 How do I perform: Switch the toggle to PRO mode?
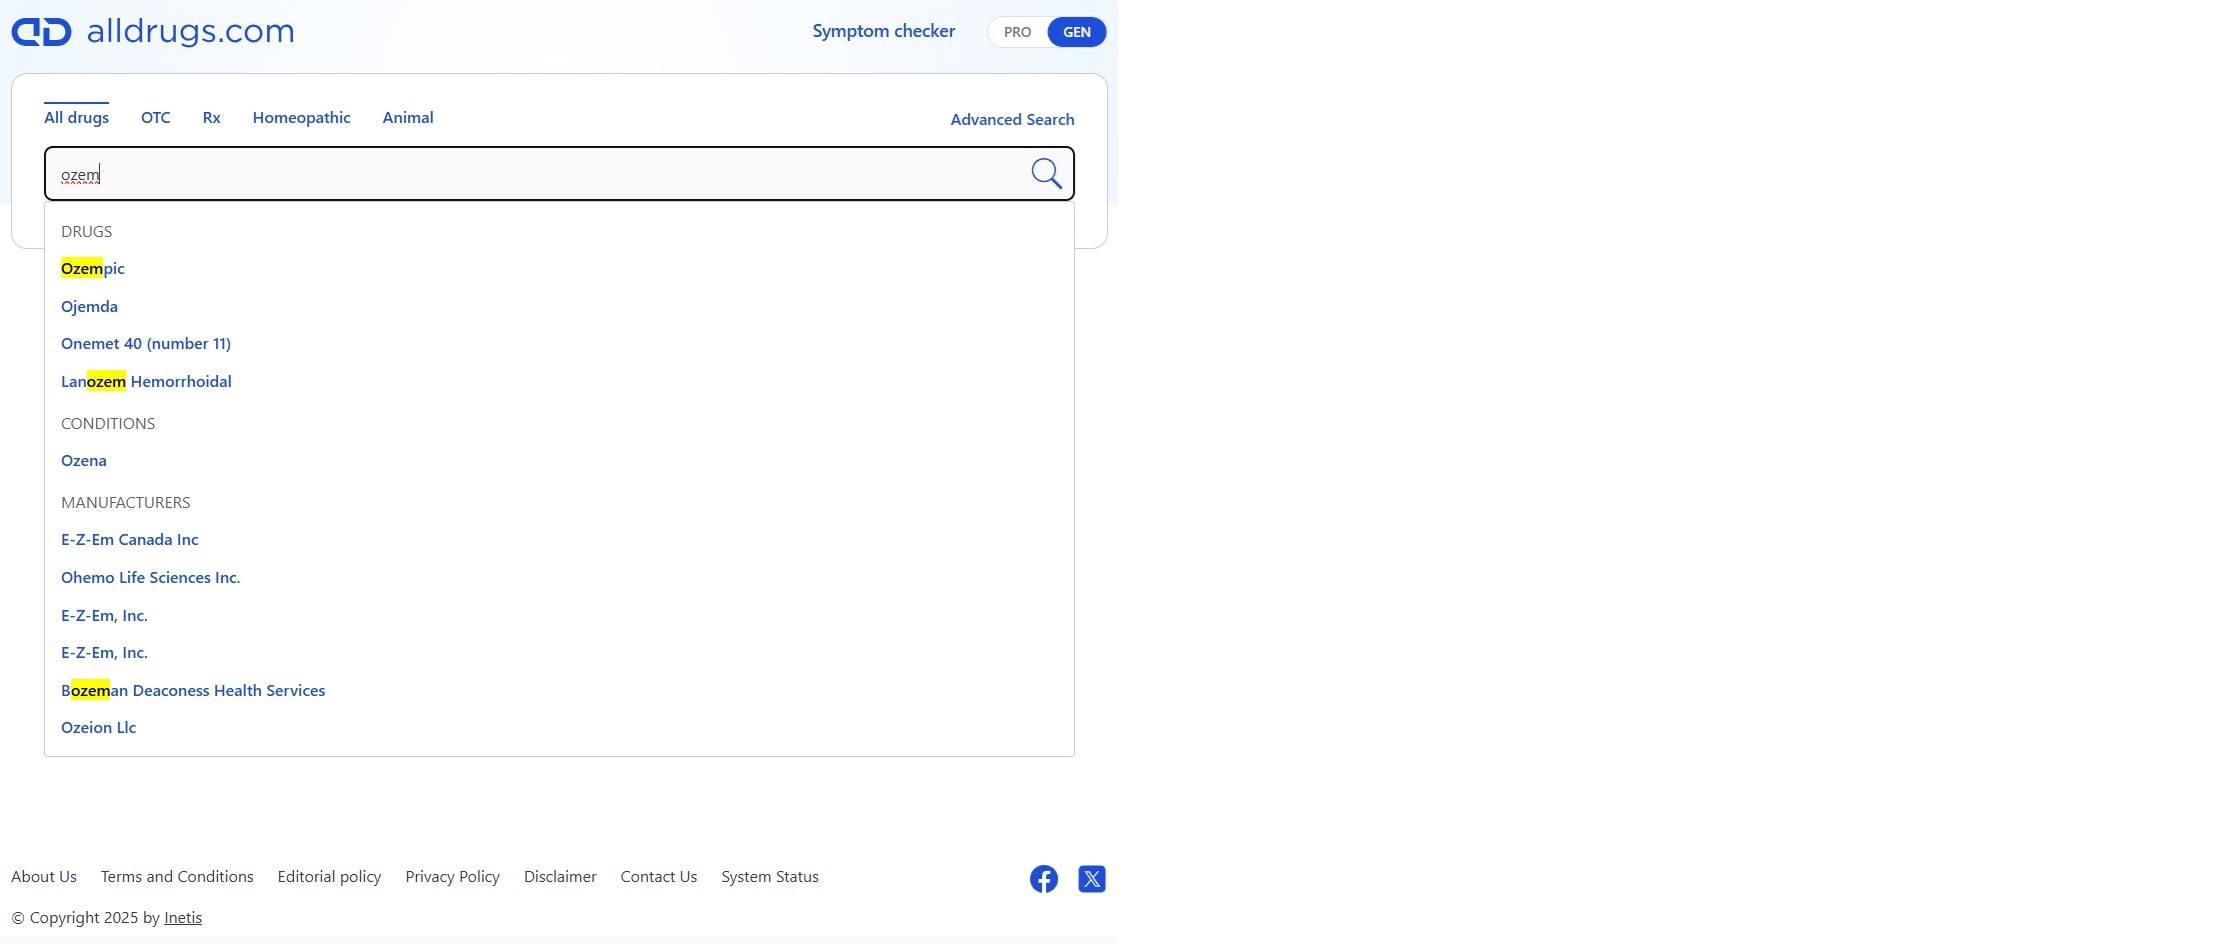[x=1017, y=32]
